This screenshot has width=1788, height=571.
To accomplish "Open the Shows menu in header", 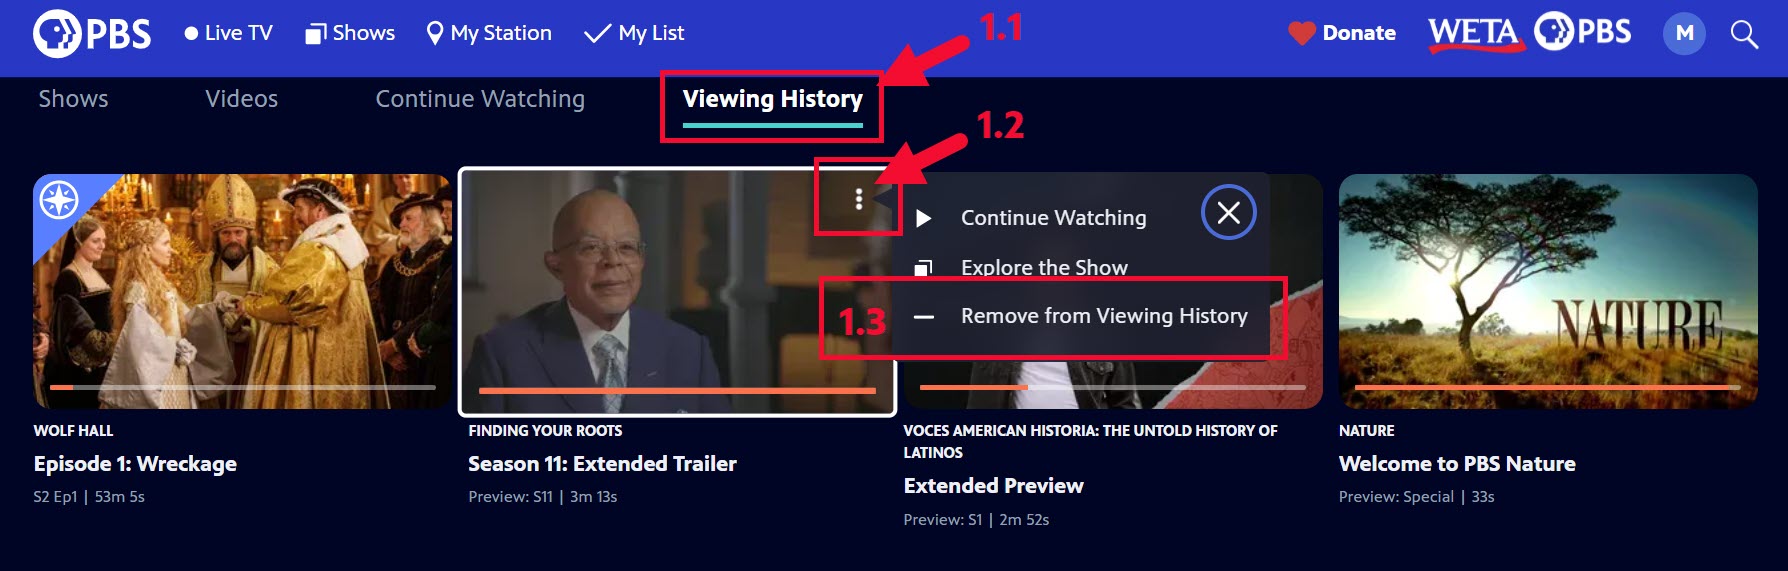I will click(x=350, y=33).
